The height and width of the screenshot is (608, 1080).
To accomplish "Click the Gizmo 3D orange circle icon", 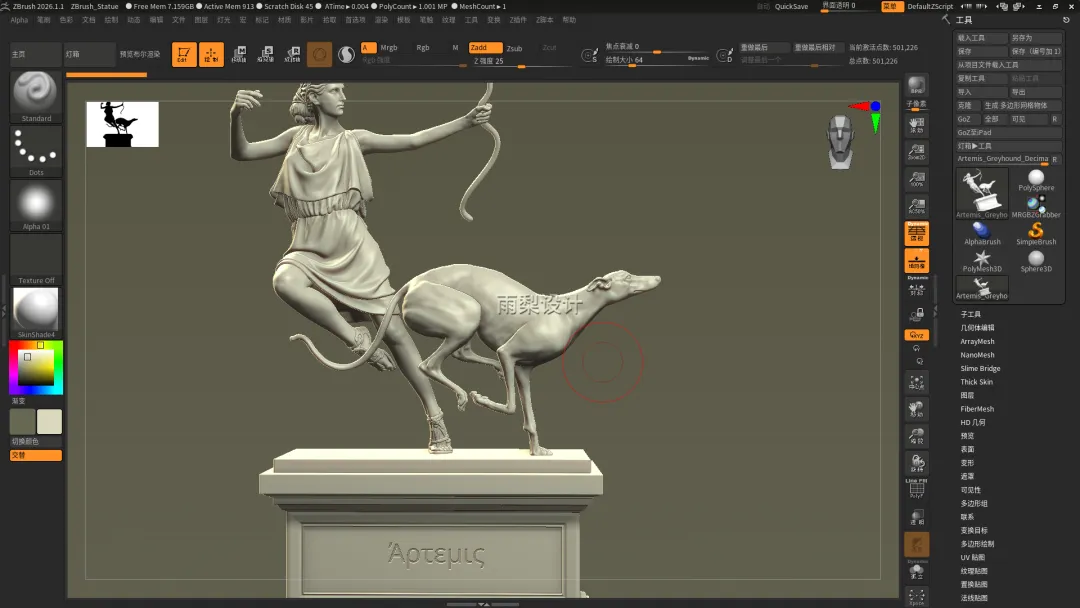I will tap(320, 54).
